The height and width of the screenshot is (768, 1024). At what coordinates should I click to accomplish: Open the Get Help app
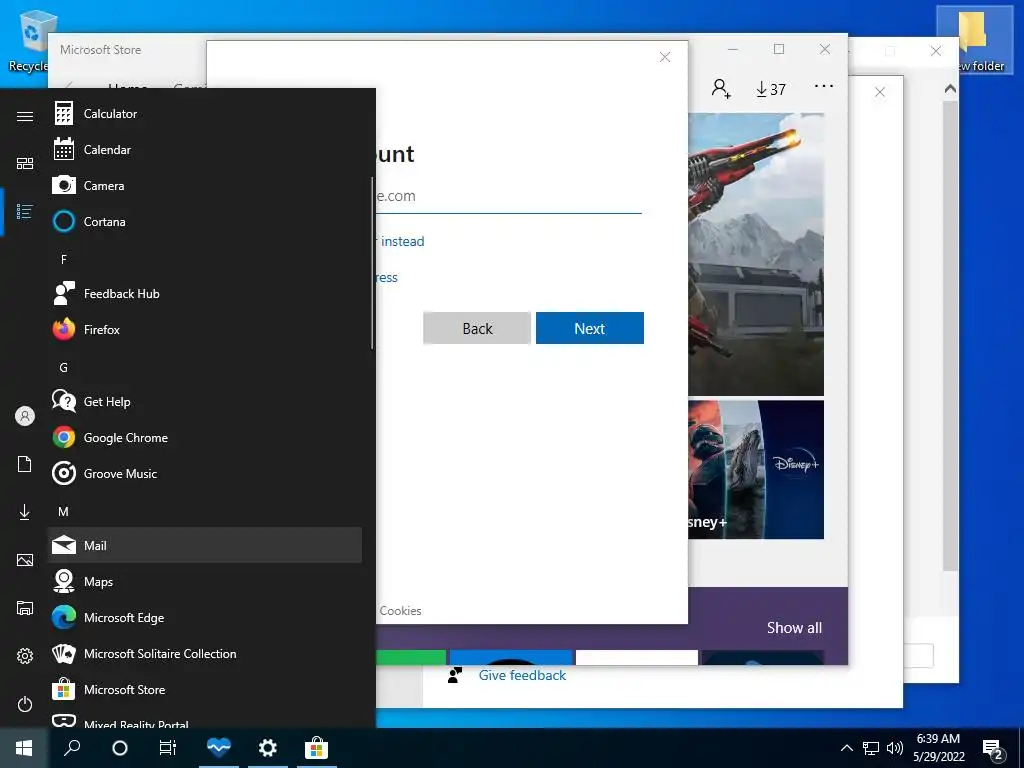point(204,402)
